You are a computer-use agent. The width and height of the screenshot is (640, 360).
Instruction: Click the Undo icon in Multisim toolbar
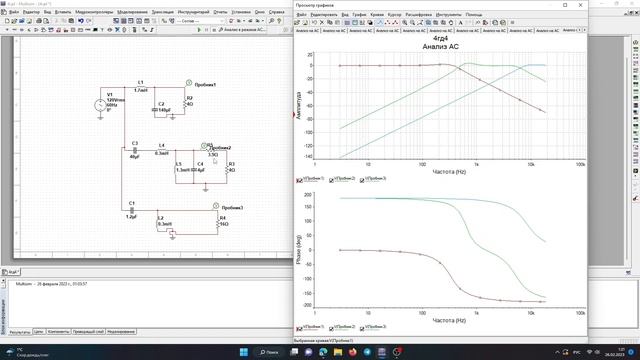tap(81, 21)
